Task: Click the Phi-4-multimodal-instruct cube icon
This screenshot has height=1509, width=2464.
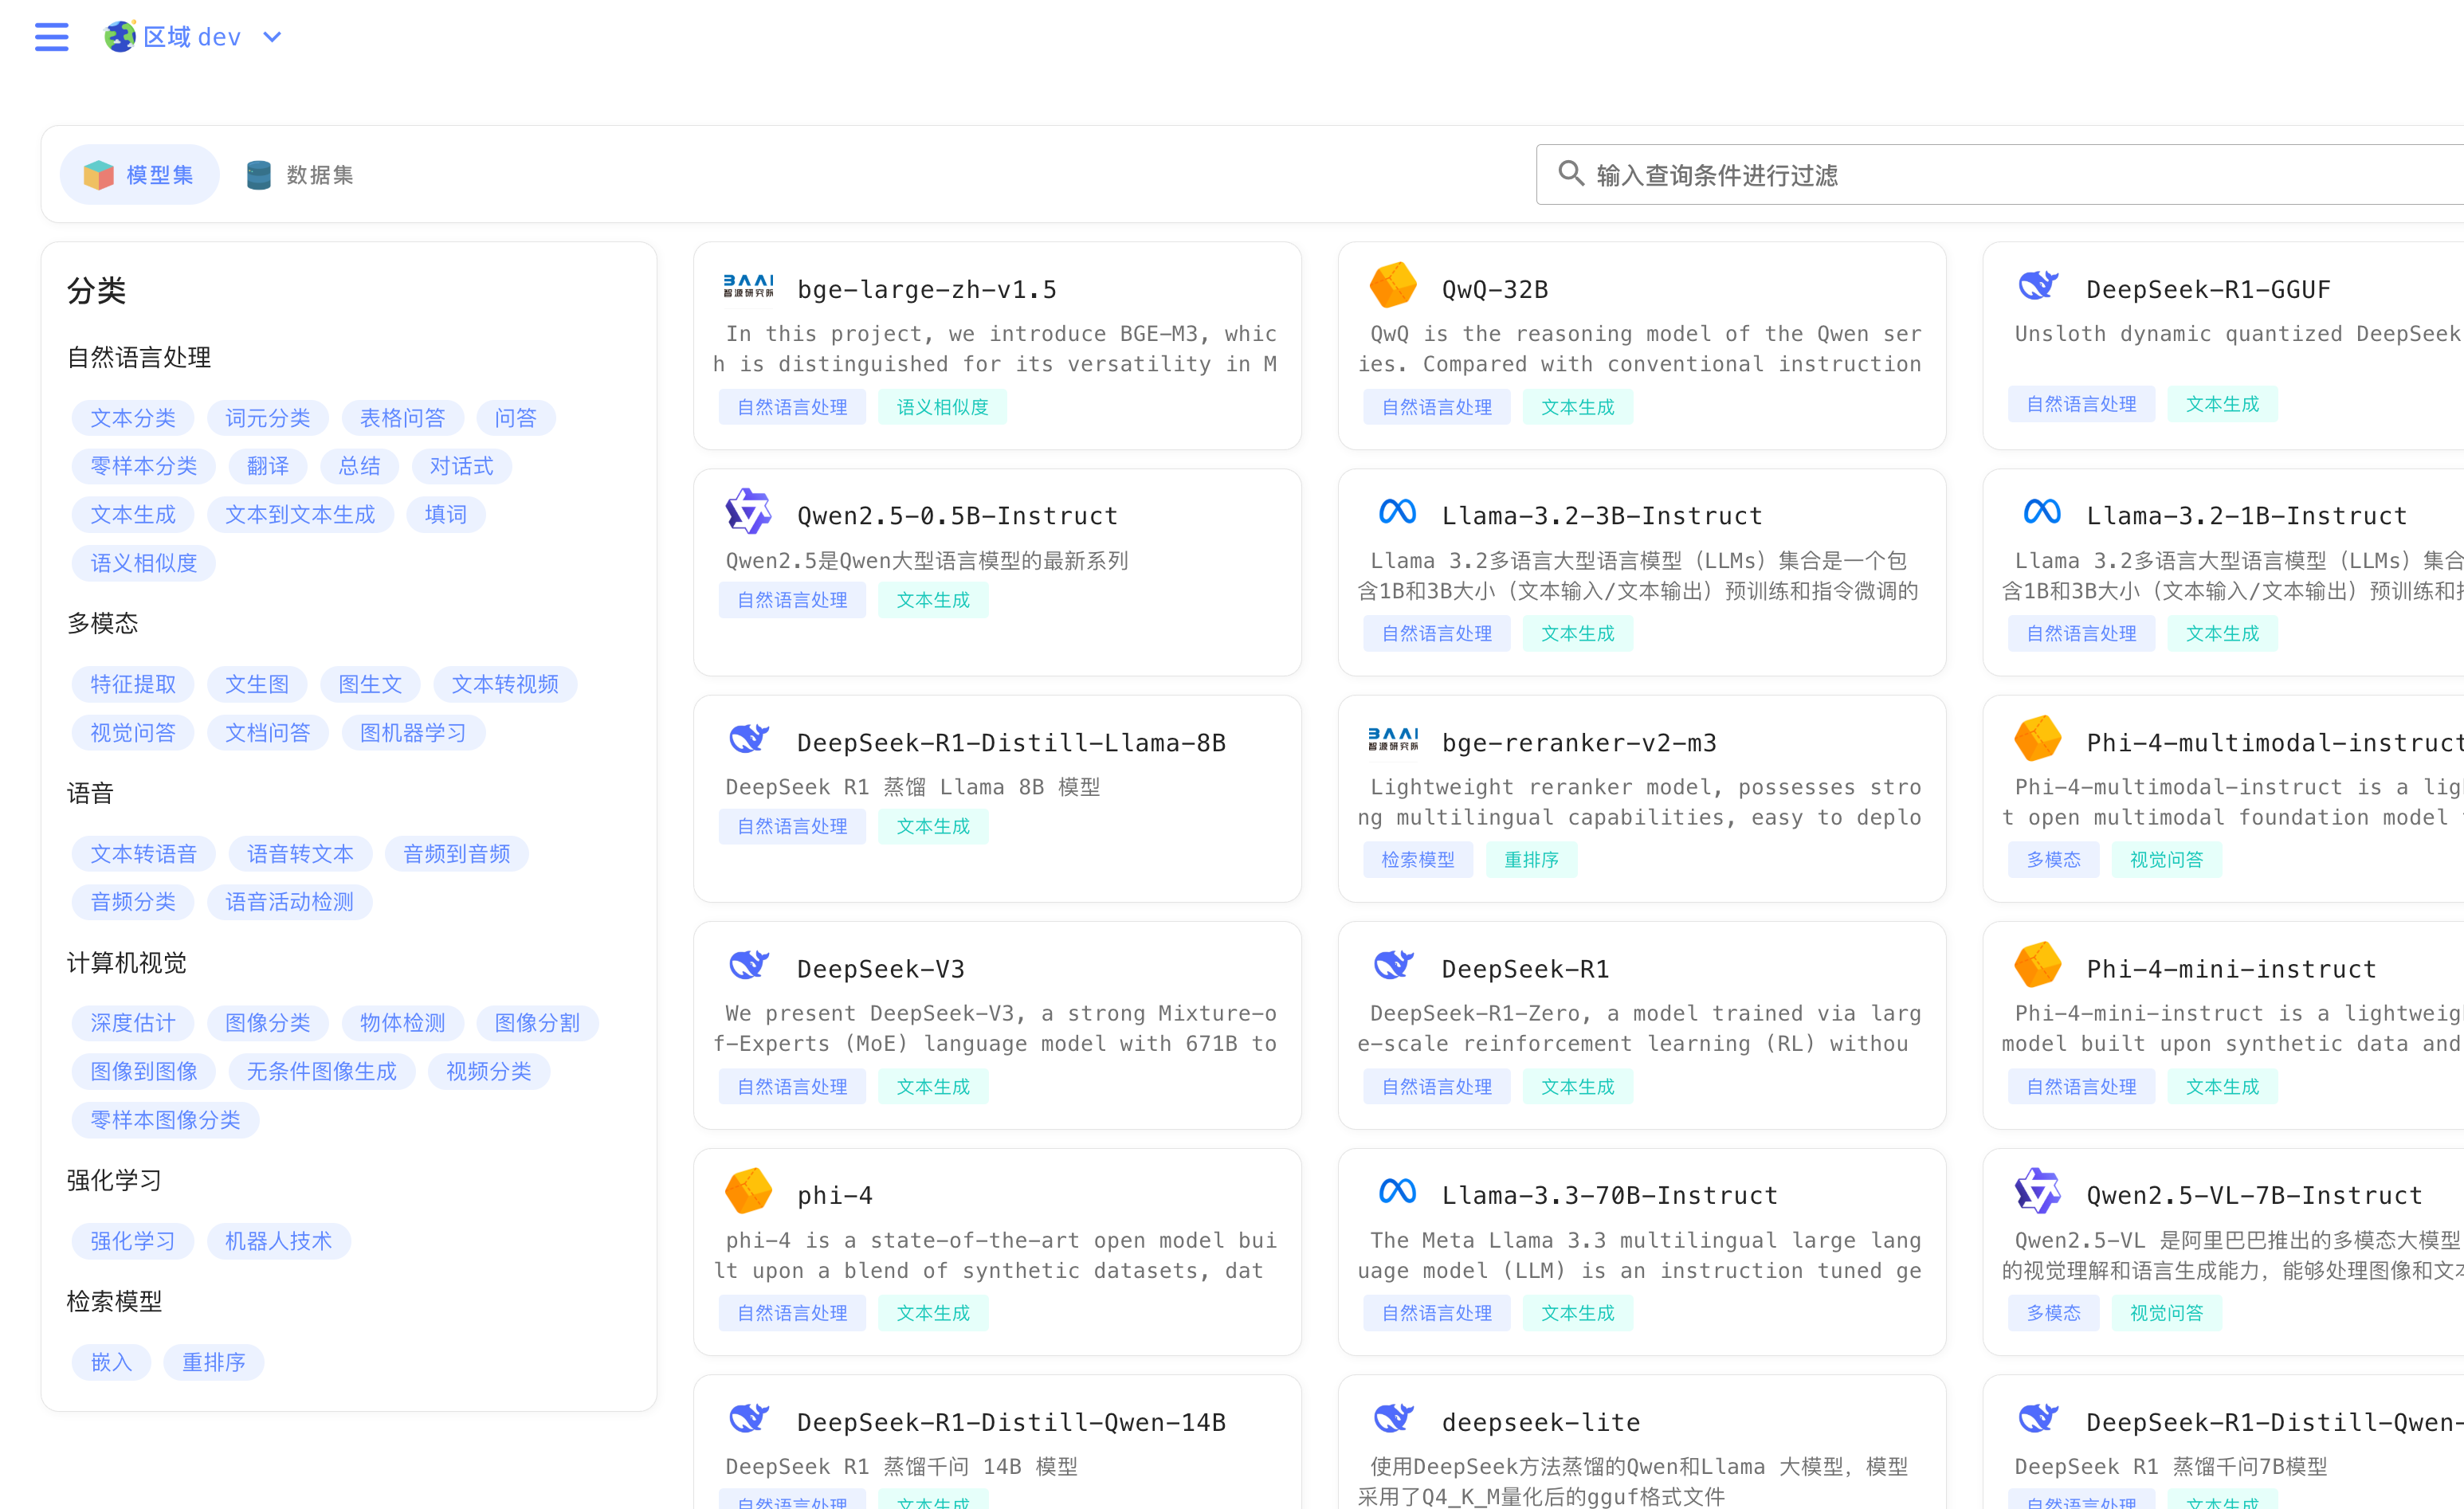Action: (x=2037, y=738)
